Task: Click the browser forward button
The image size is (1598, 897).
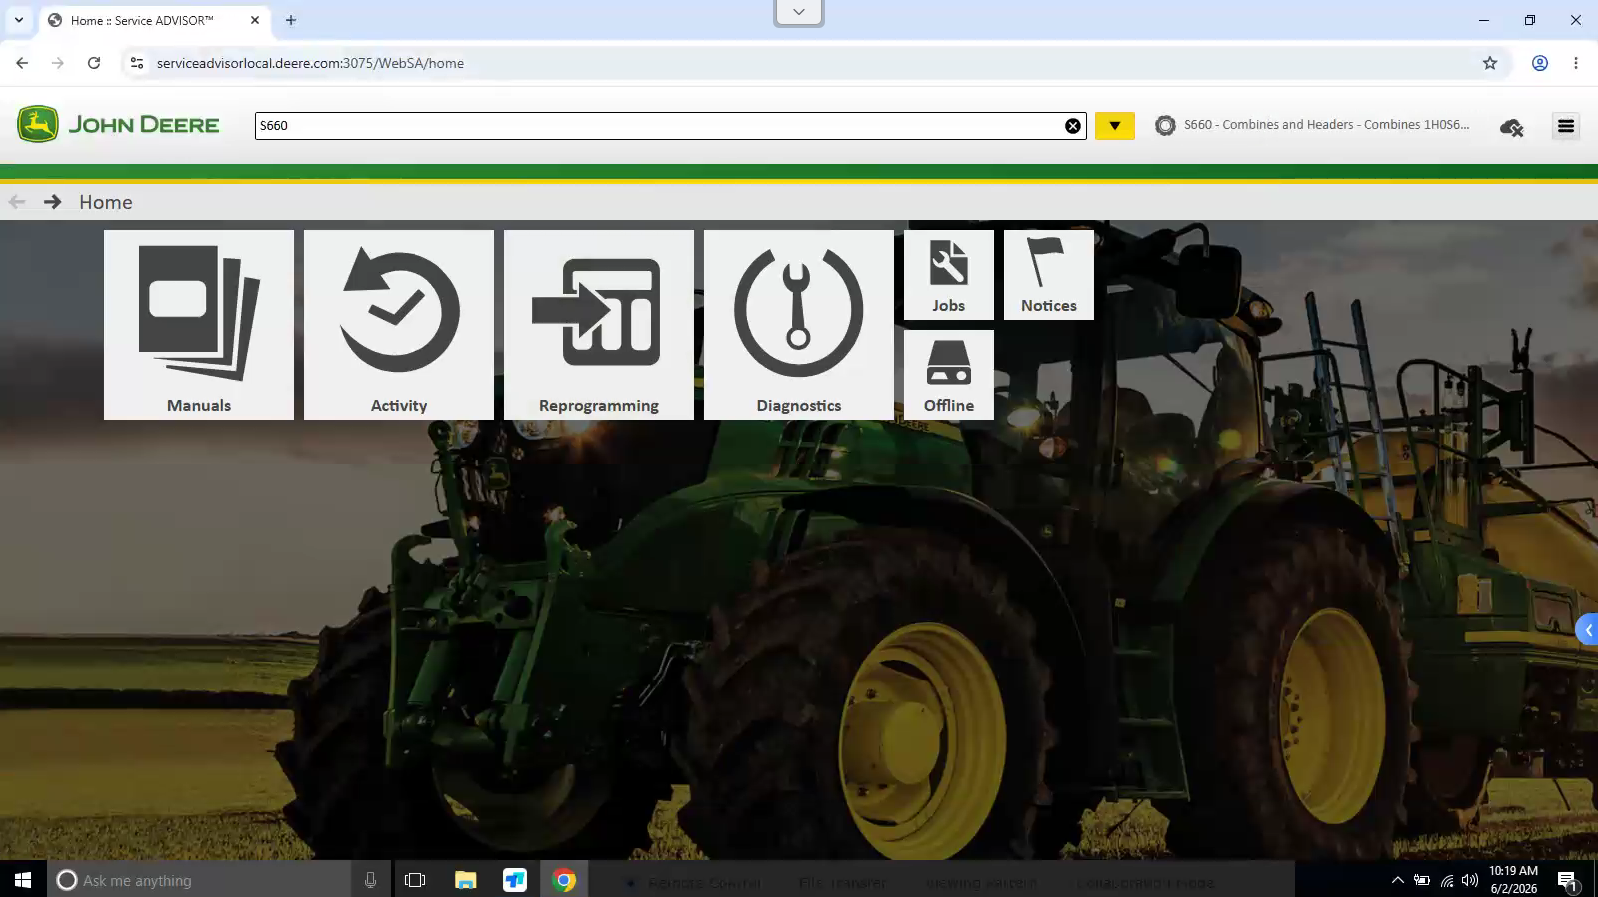Action: pyautogui.click(x=58, y=63)
